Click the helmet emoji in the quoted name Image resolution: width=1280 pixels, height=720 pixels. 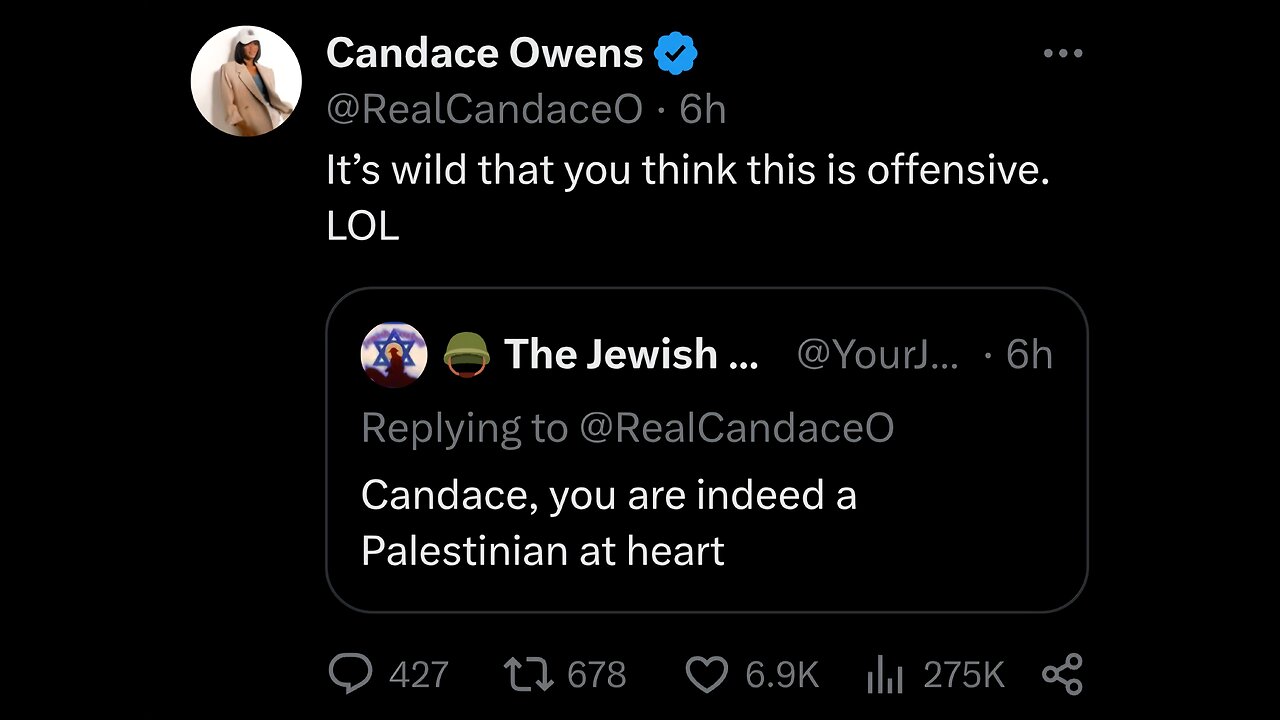click(466, 354)
